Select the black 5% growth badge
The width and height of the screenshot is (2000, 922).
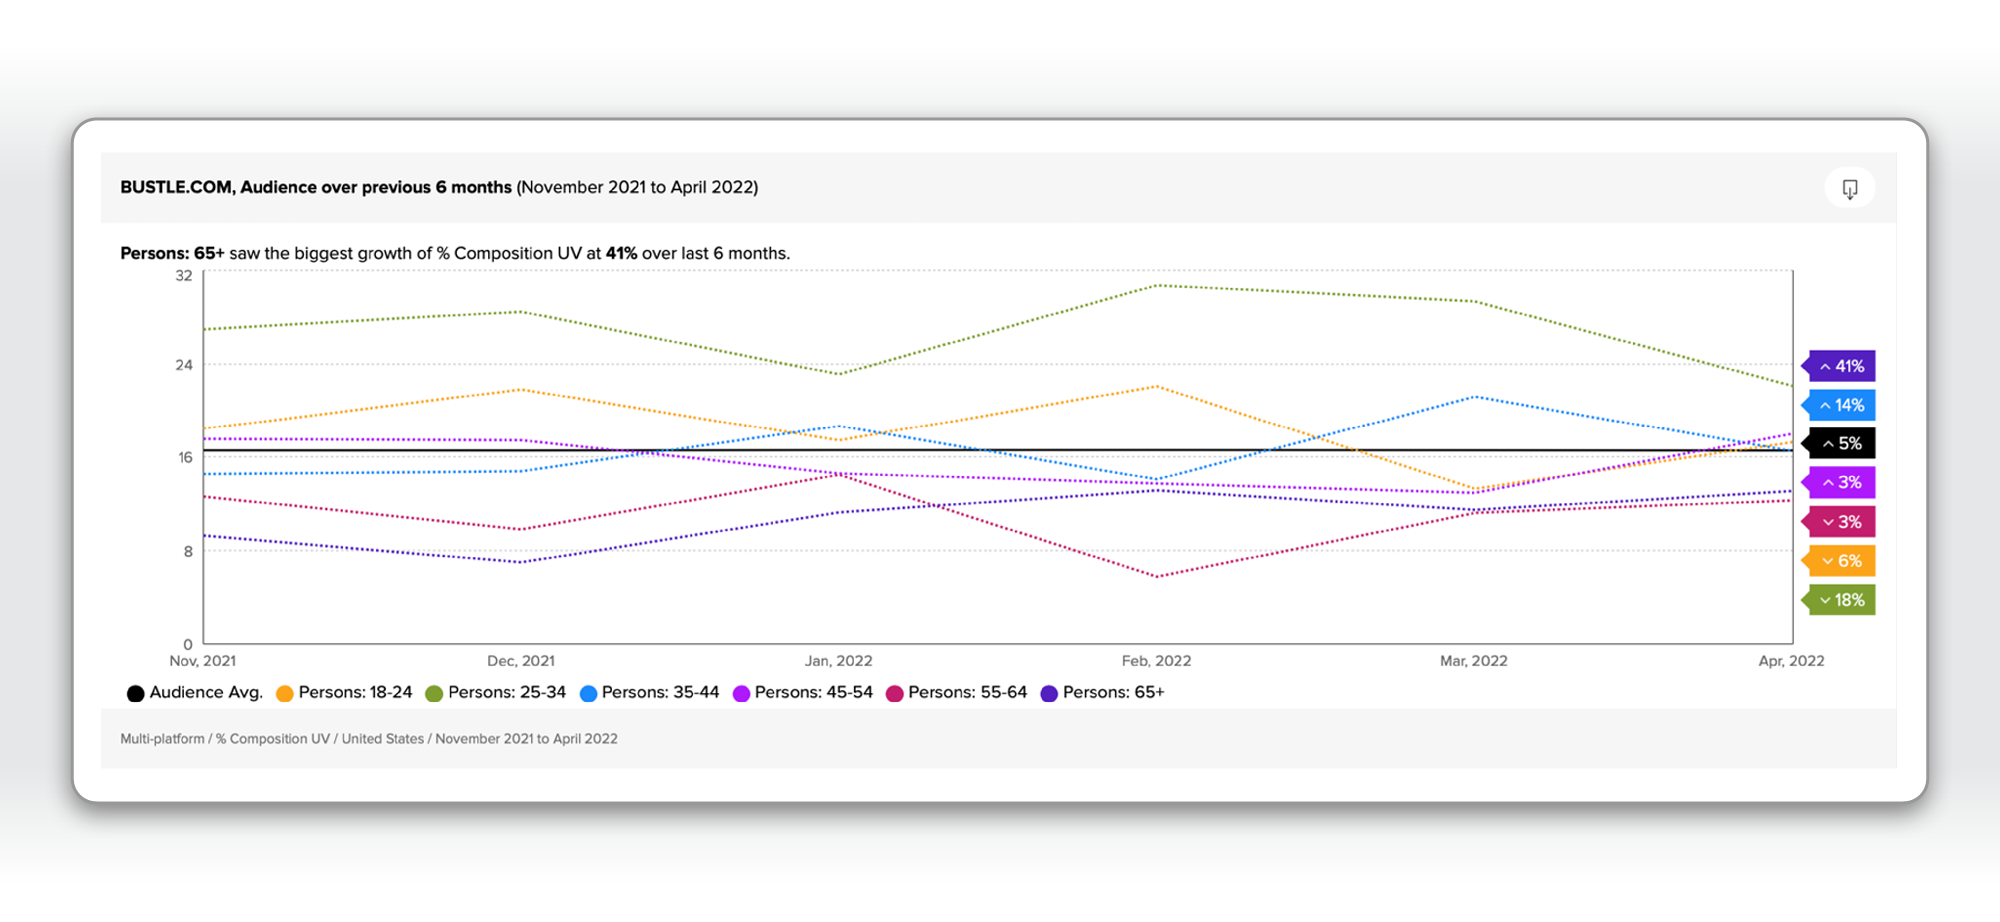tap(1839, 443)
